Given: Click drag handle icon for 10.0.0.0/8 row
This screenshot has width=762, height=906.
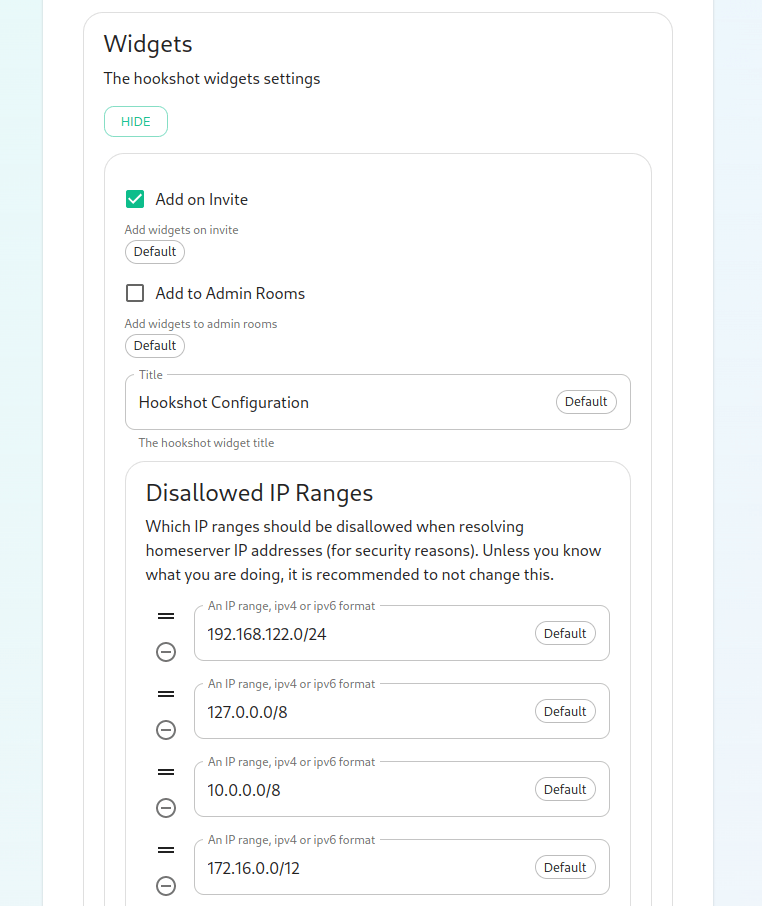Looking at the screenshot, I should 166,772.
